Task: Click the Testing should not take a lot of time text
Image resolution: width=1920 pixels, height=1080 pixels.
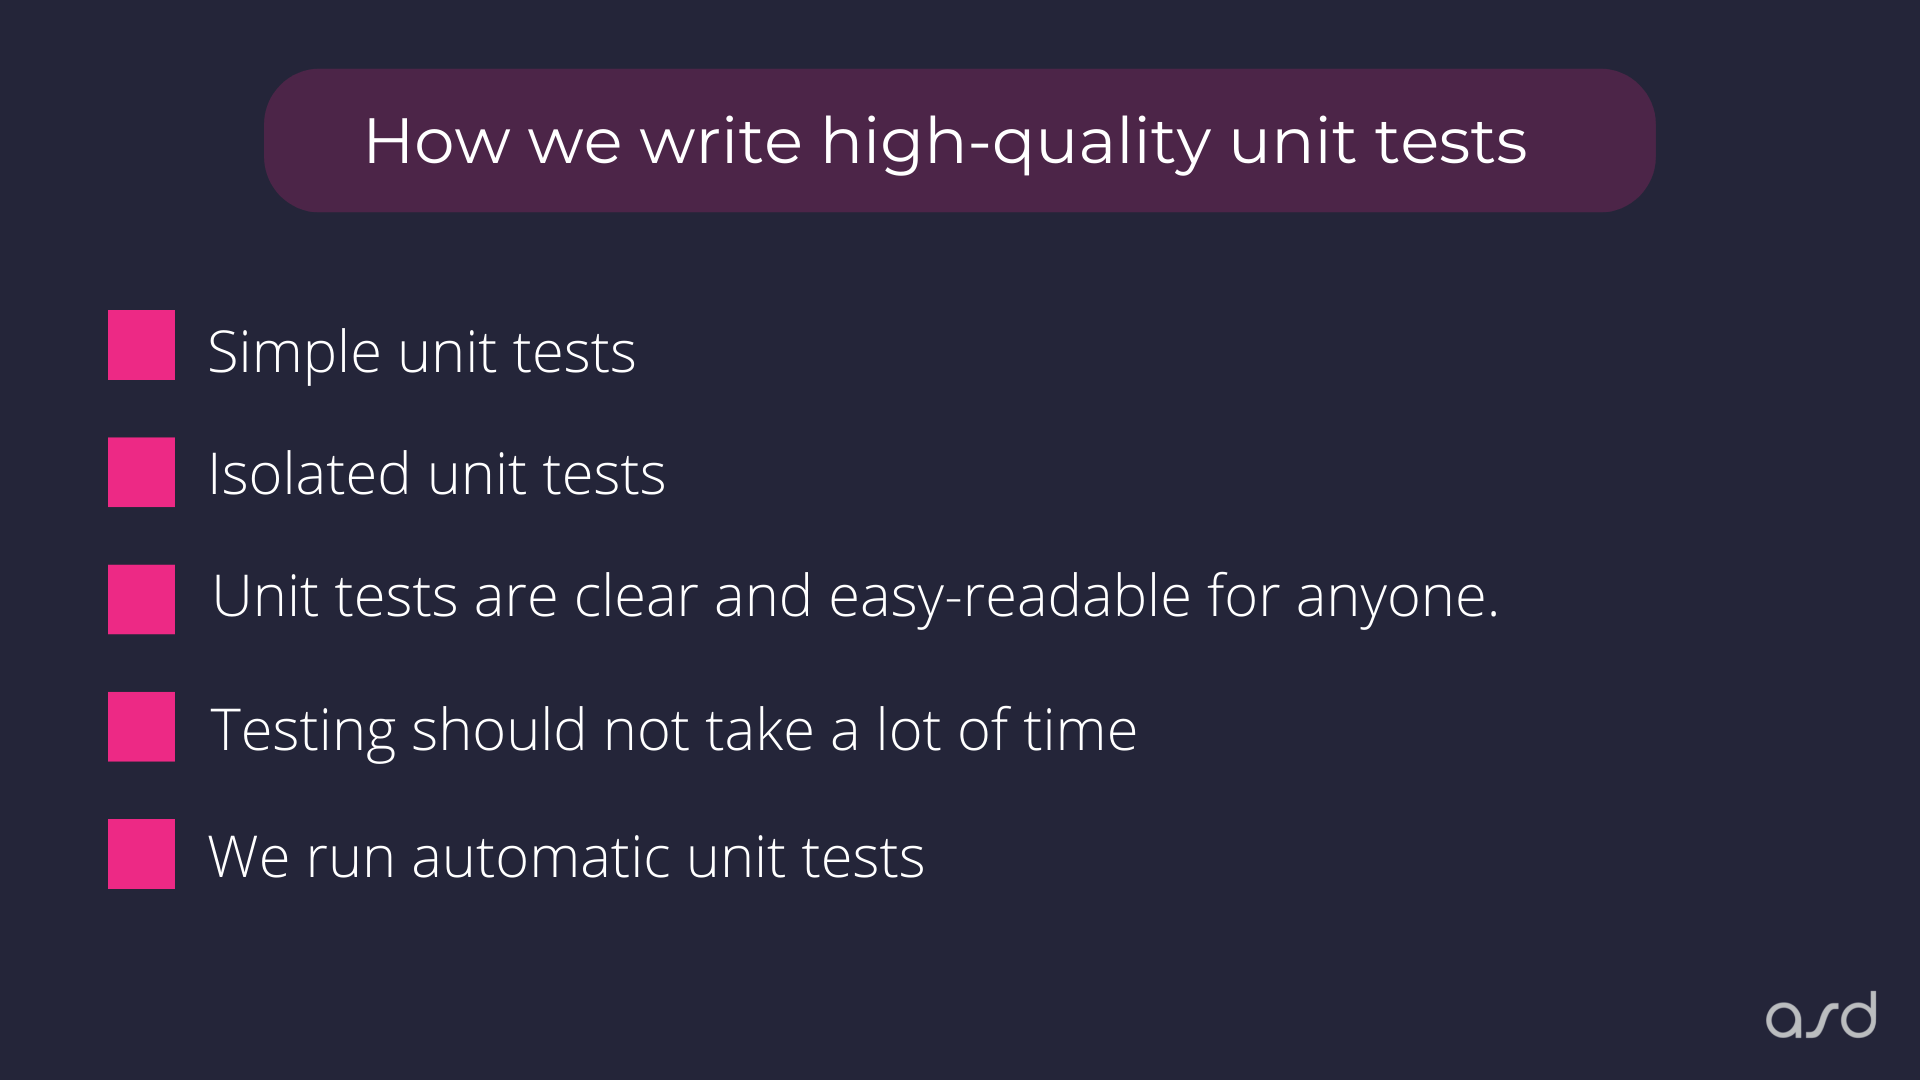Action: coord(673,730)
